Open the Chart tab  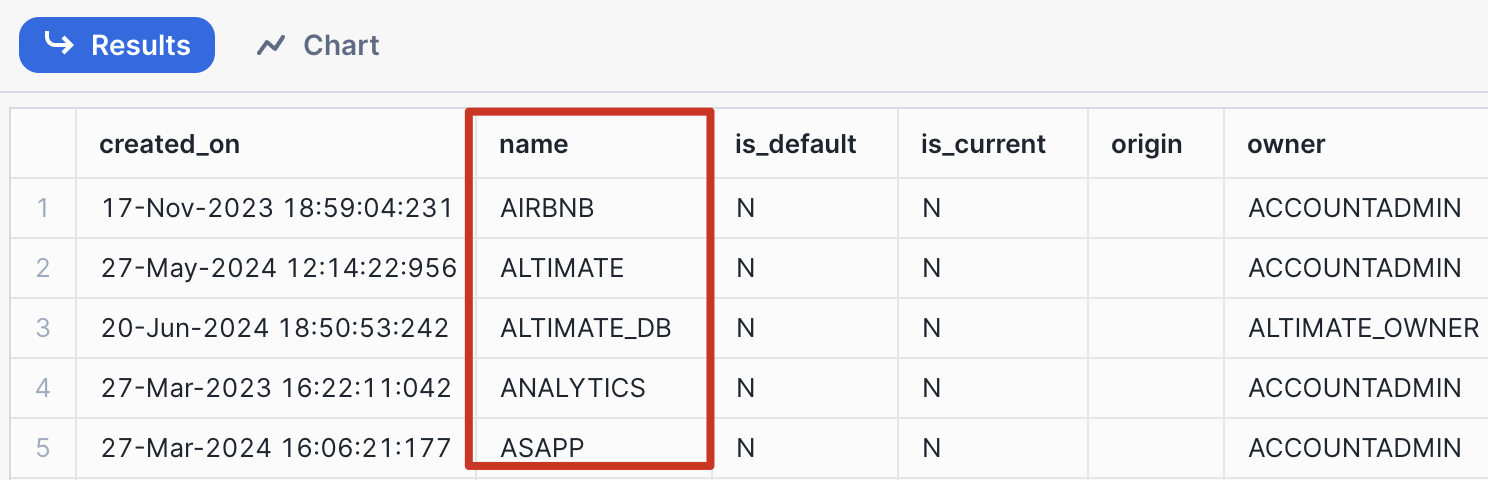[318, 45]
